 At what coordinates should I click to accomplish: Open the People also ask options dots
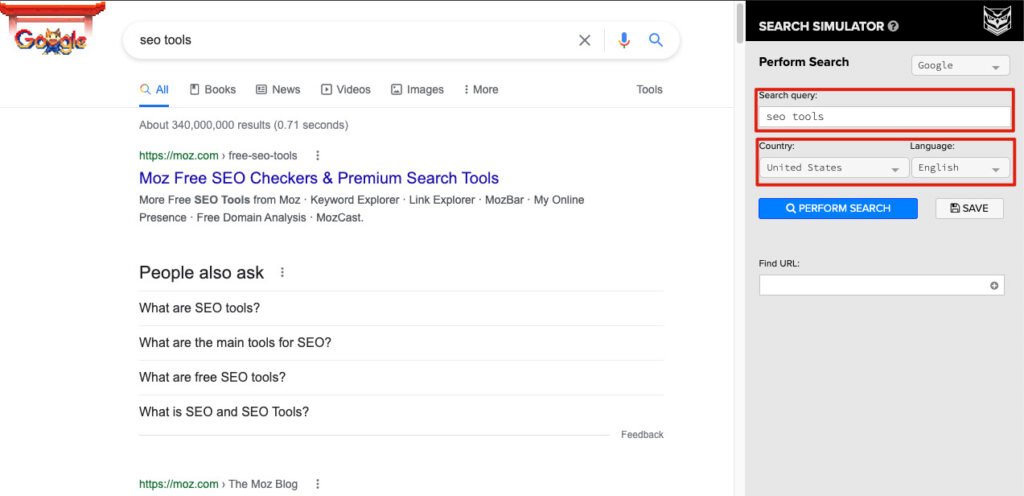(282, 272)
